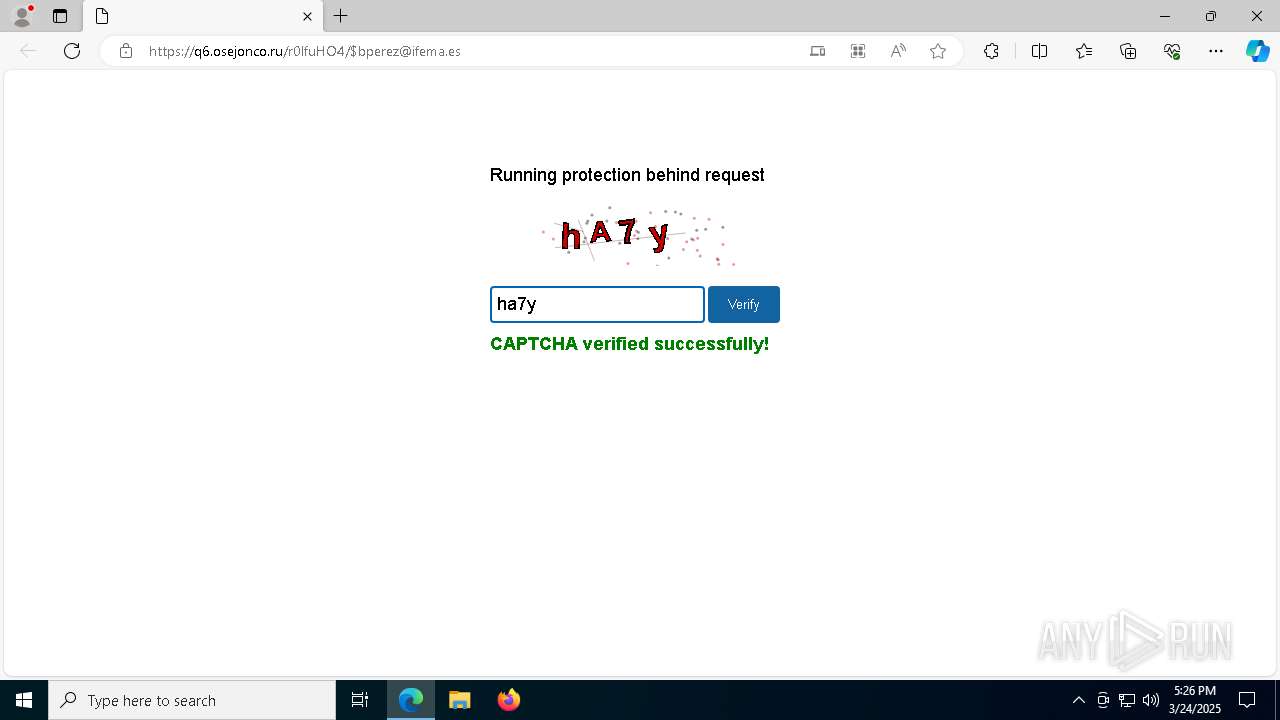Click the CAPTCHA text input field
This screenshot has width=1280, height=720.
point(597,304)
